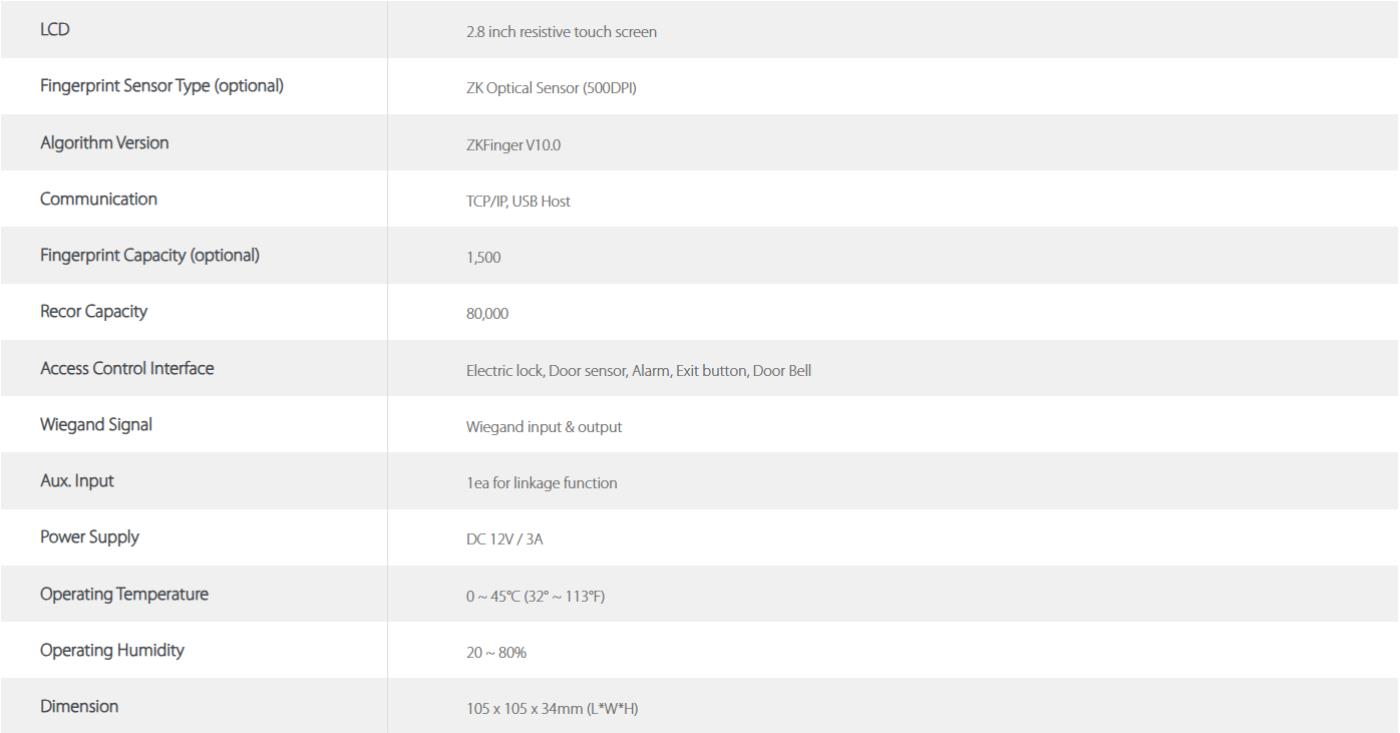Click the Algorithm Version label
This screenshot has height=733, width=1400.
click(104, 143)
